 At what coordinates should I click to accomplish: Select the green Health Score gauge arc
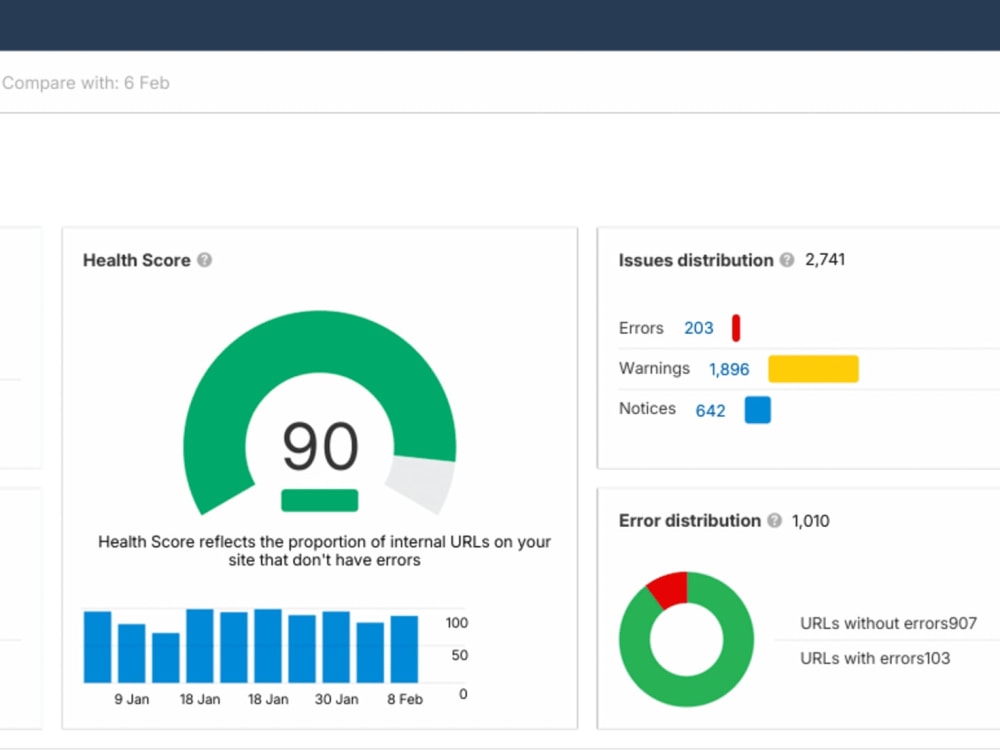point(319,341)
